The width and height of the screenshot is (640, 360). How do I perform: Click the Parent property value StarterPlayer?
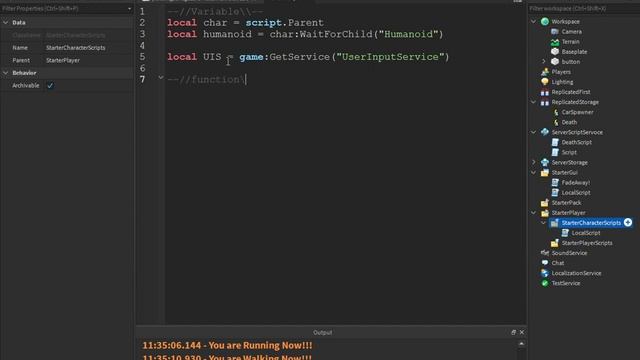tap(63, 60)
